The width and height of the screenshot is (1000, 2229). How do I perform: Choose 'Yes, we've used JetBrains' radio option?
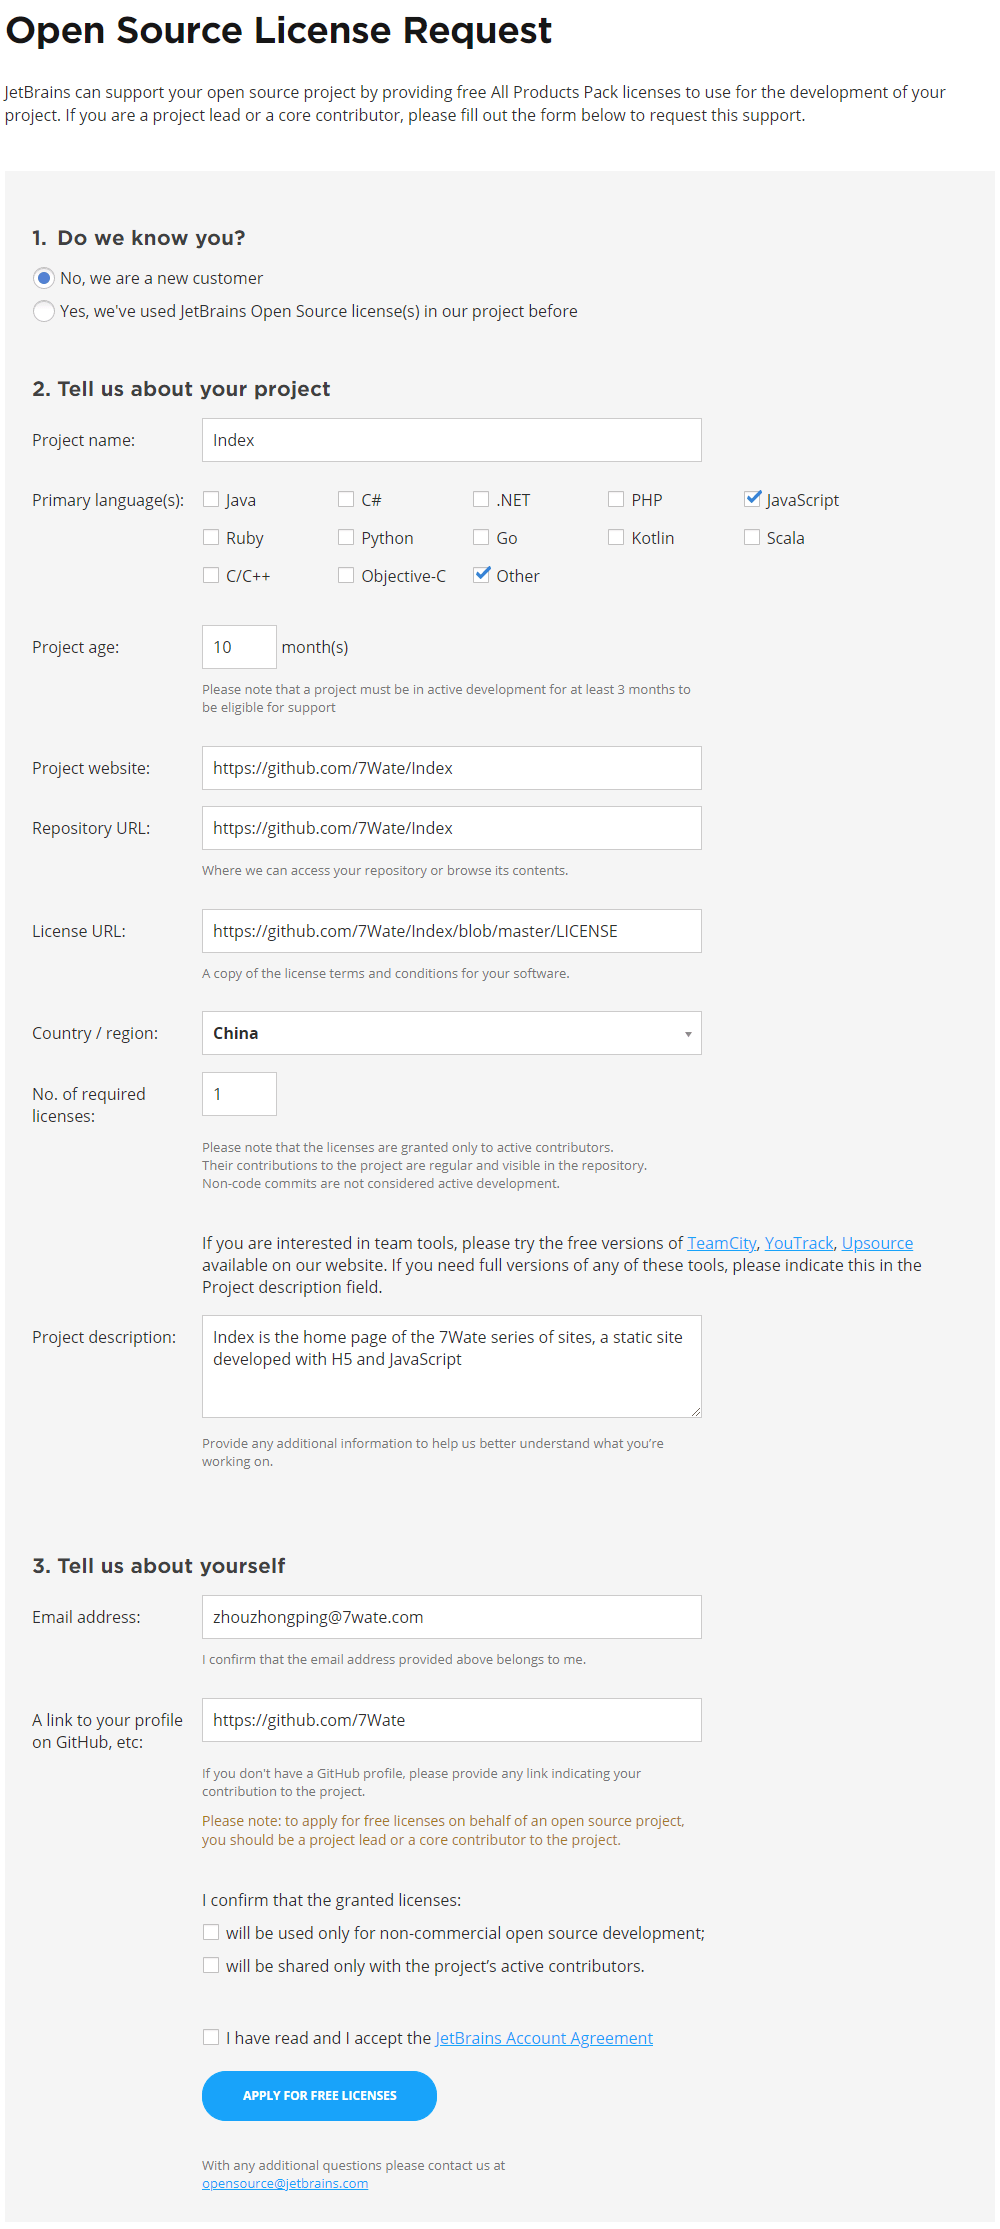(x=44, y=311)
